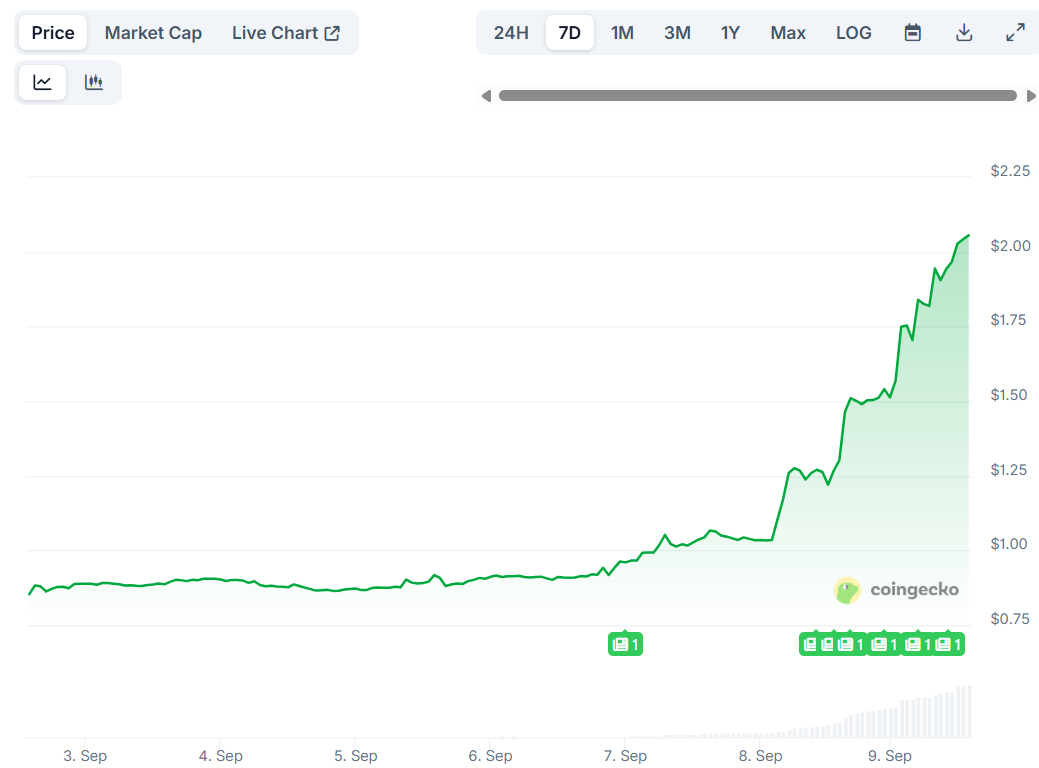
Task: Open the news marker on 7 Sep
Action: (x=625, y=644)
